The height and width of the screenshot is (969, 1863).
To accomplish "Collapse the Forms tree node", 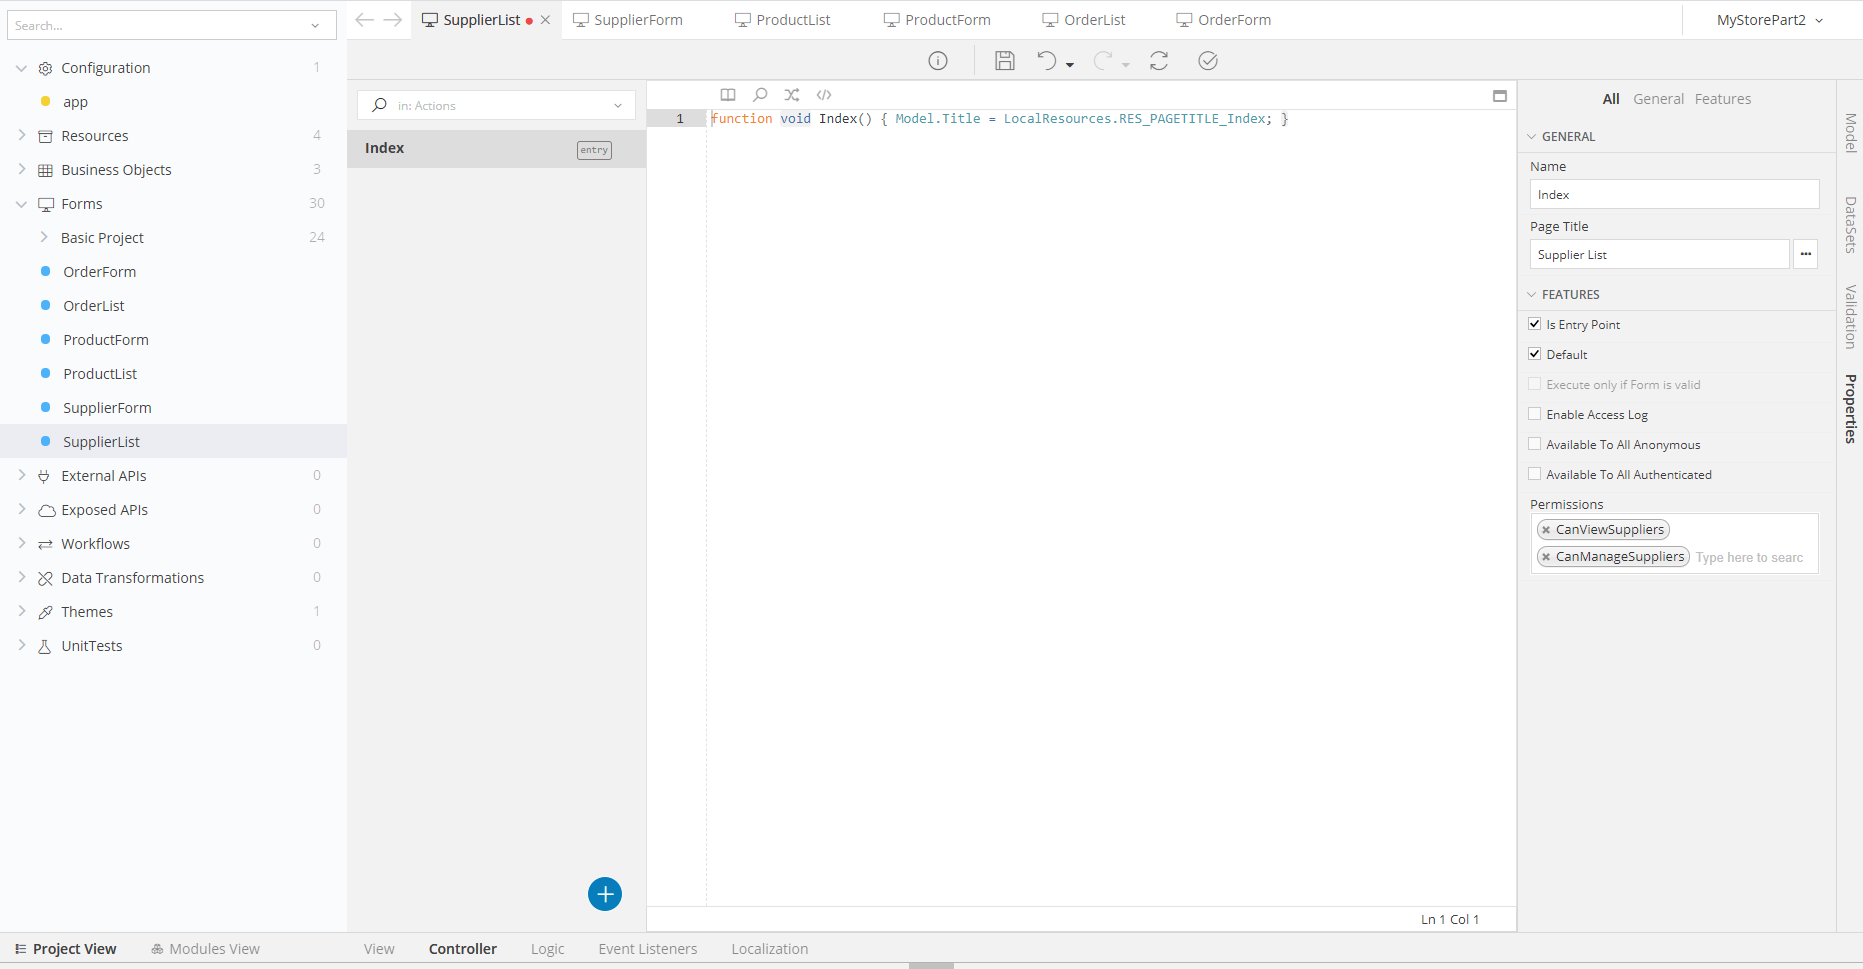I will click(x=22, y=204).
